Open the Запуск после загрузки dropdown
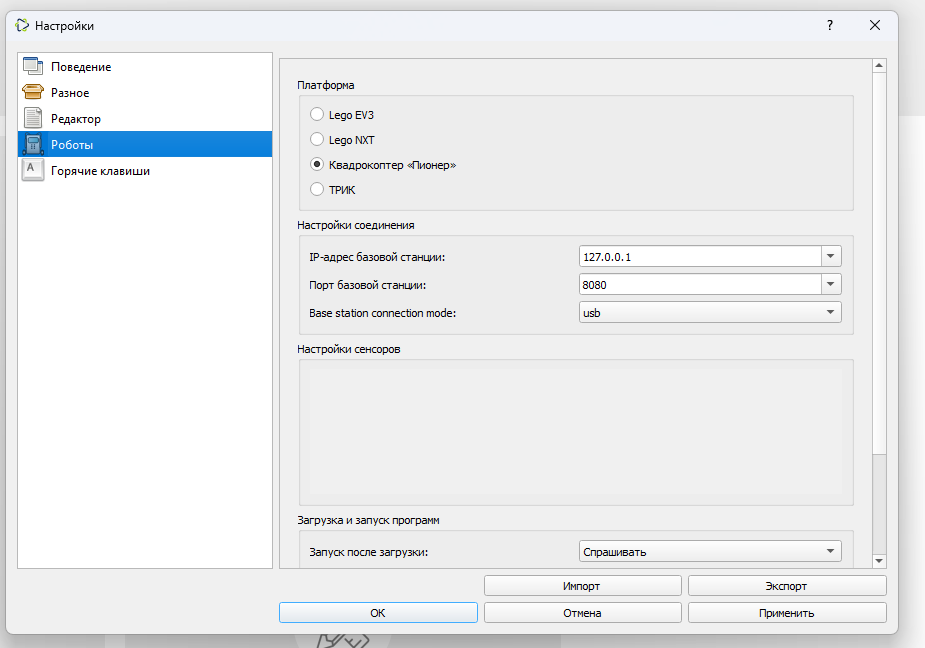 coord(710,551)
